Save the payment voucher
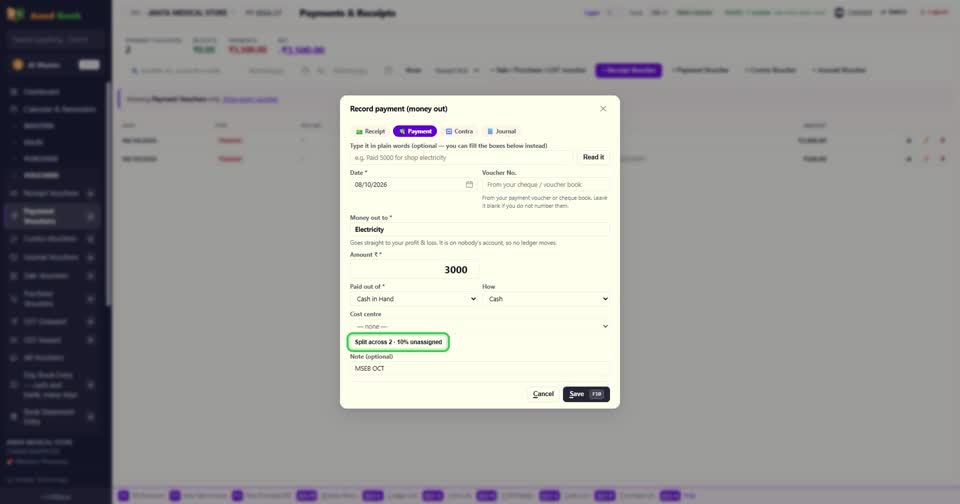The width and height of the screenshot is (960, 504). 586,394
